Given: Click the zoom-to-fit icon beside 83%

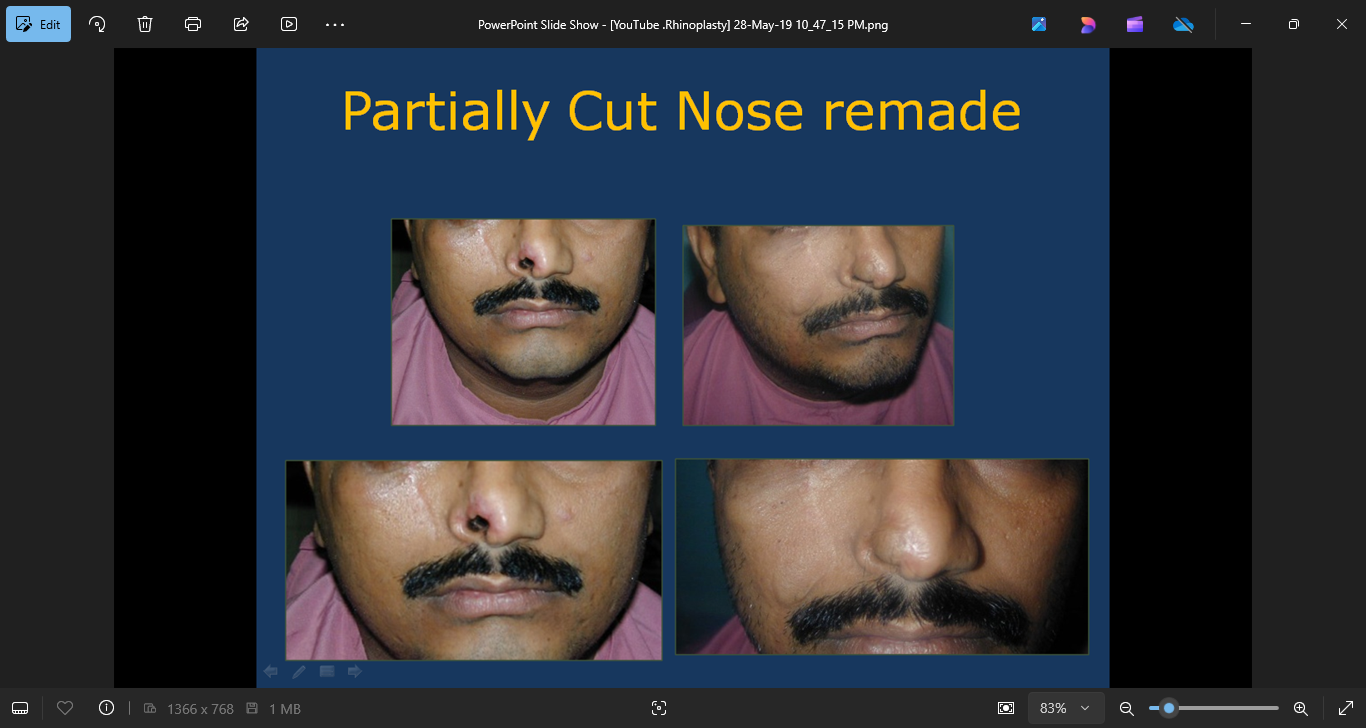Looking at the screenshot, I should tap(1006, 708).
